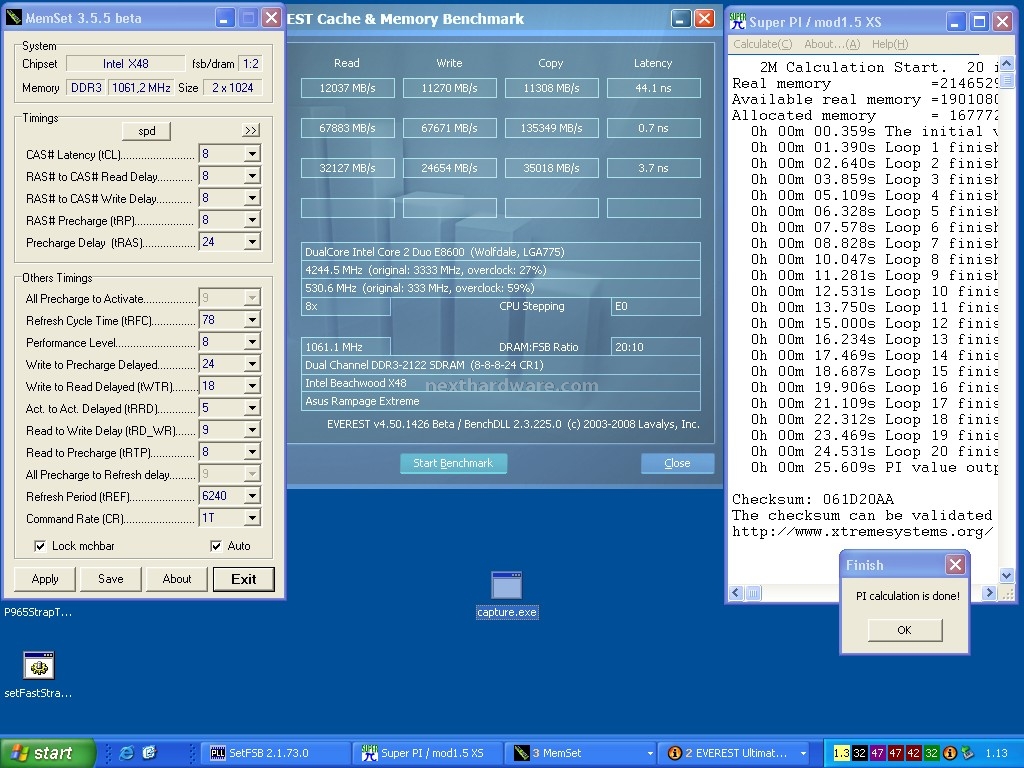Viewport: 1024px width, 768px height.
Task: Click the MemSet title bar app icon
Action: coord(14,18)
